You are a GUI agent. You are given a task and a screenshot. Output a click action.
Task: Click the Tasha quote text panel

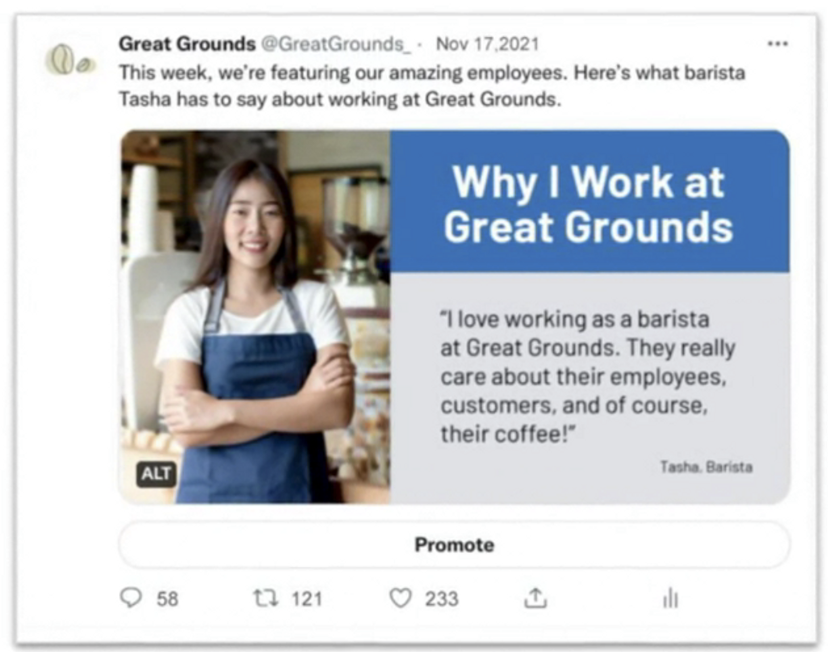[590, 388]
